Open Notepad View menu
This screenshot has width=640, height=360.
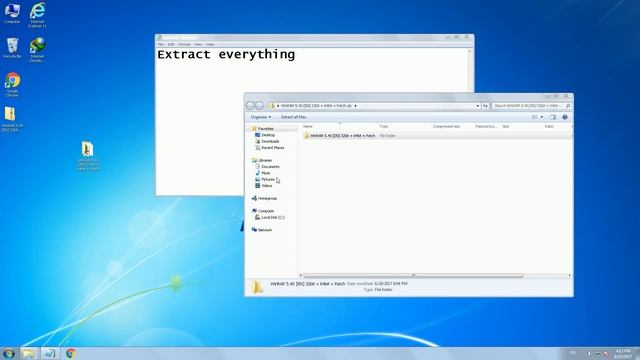pyautogui.click(x=198, y=44)
